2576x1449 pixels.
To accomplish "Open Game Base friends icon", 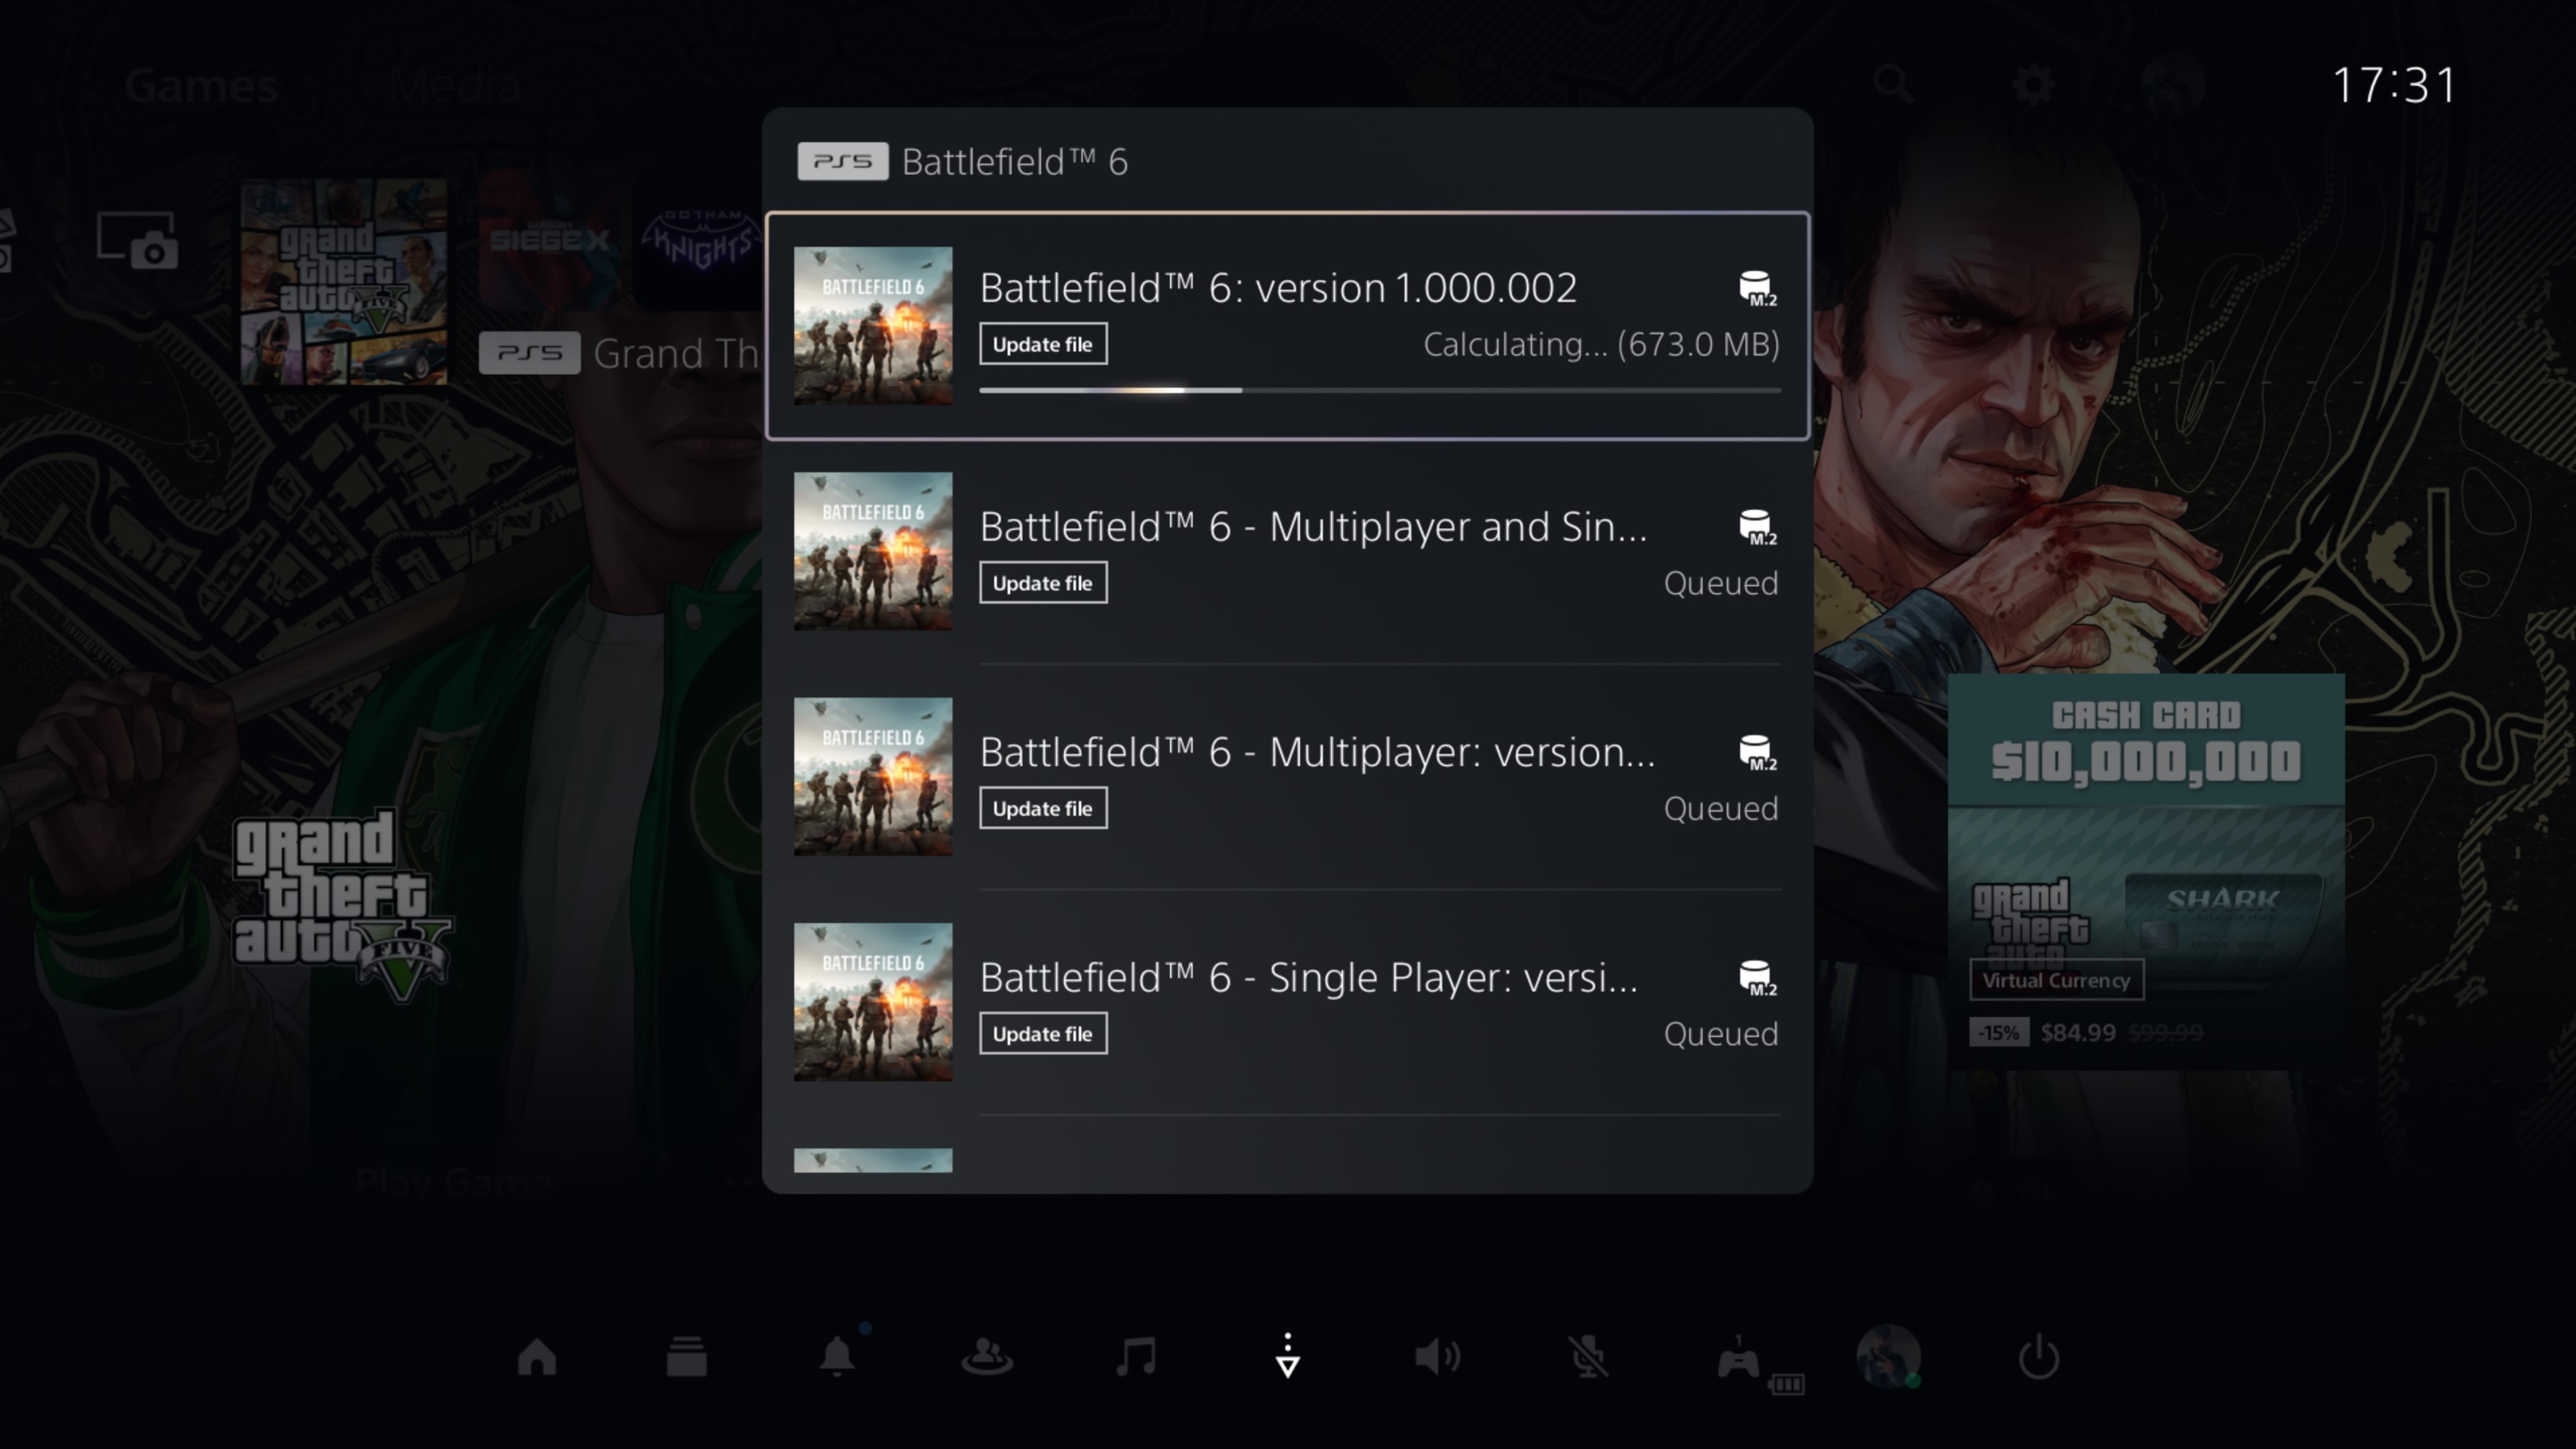I will click(987, 1357).
